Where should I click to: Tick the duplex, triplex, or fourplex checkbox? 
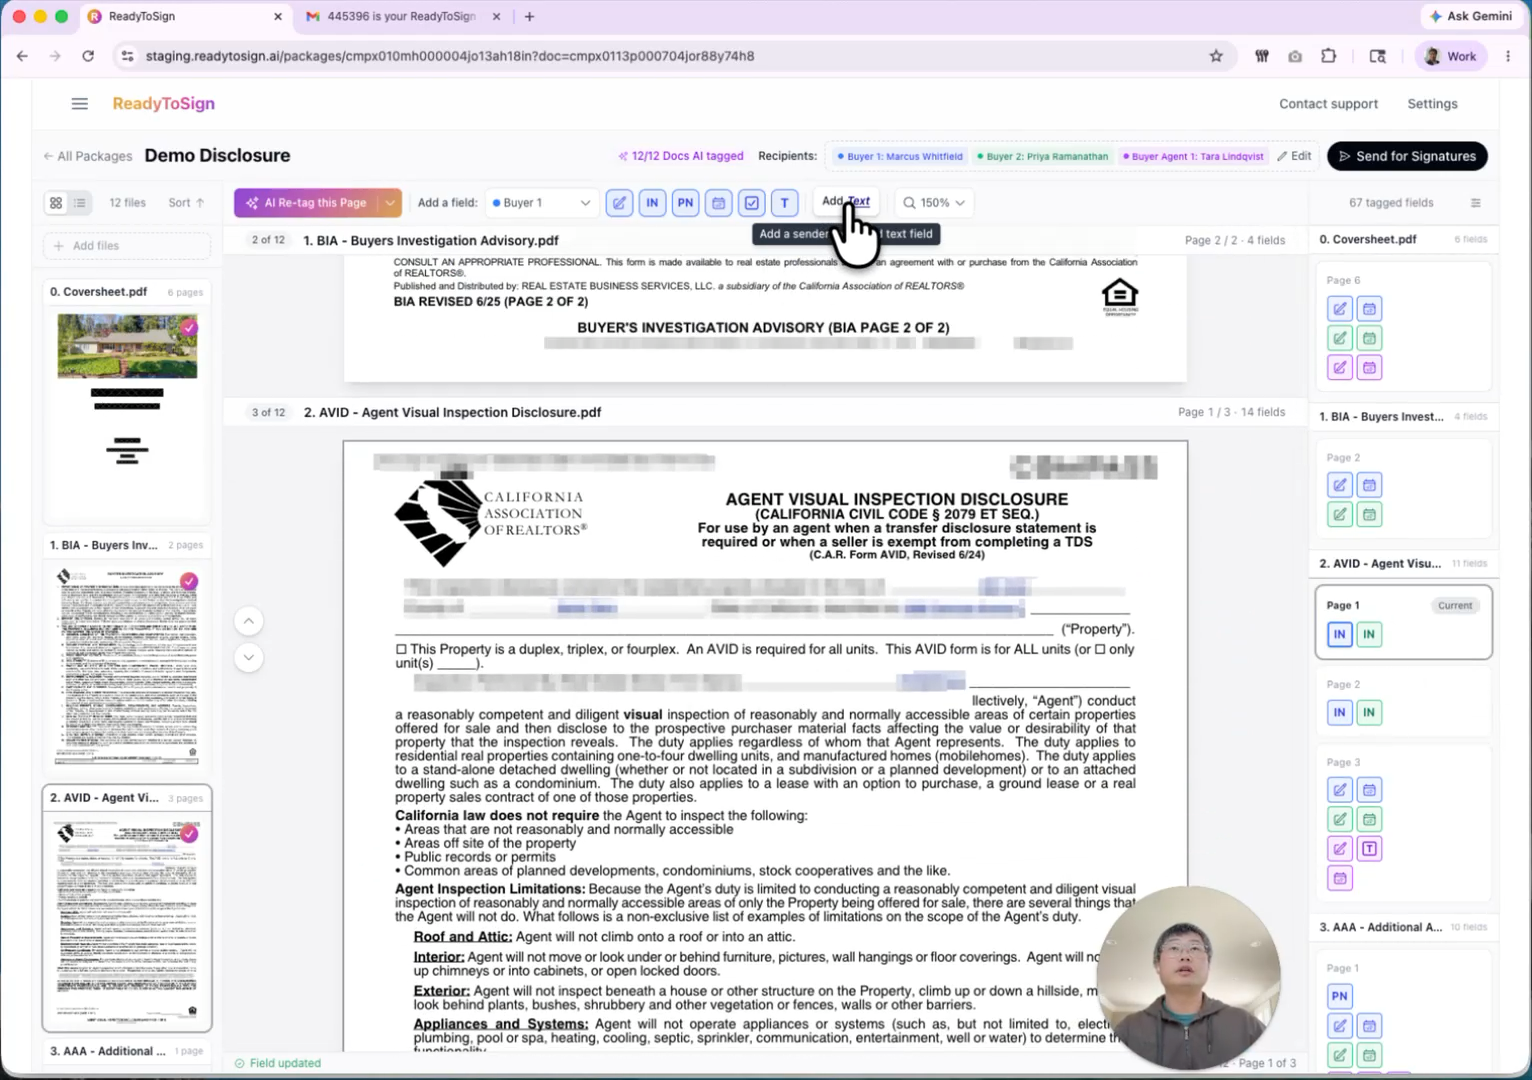(x=401, y=649)
